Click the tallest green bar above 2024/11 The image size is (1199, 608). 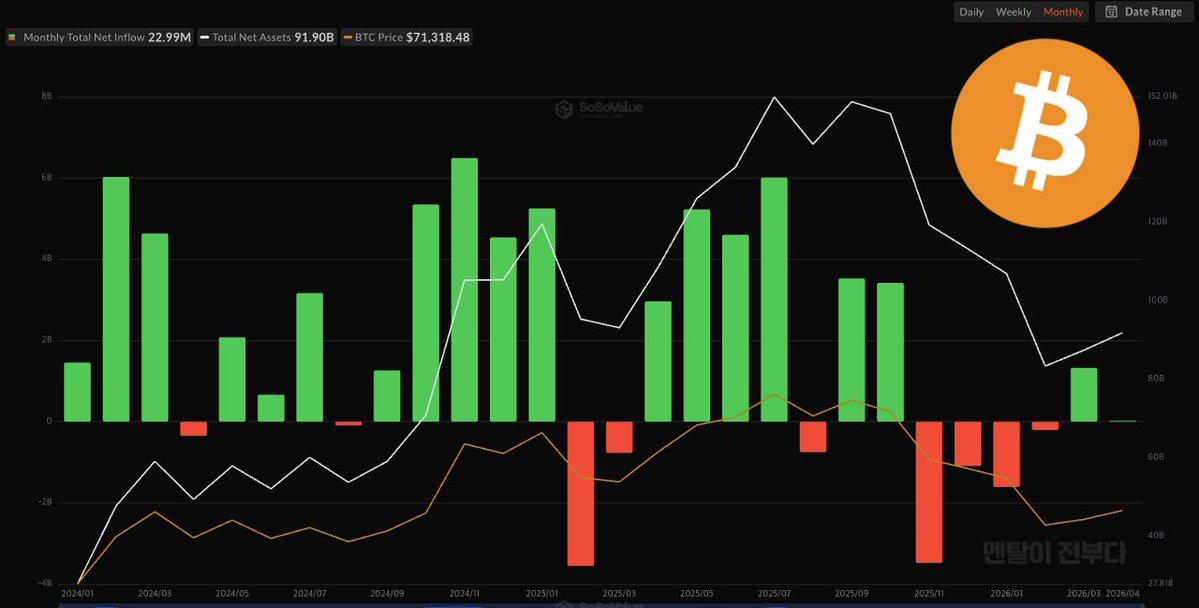[x=464, y=290]
